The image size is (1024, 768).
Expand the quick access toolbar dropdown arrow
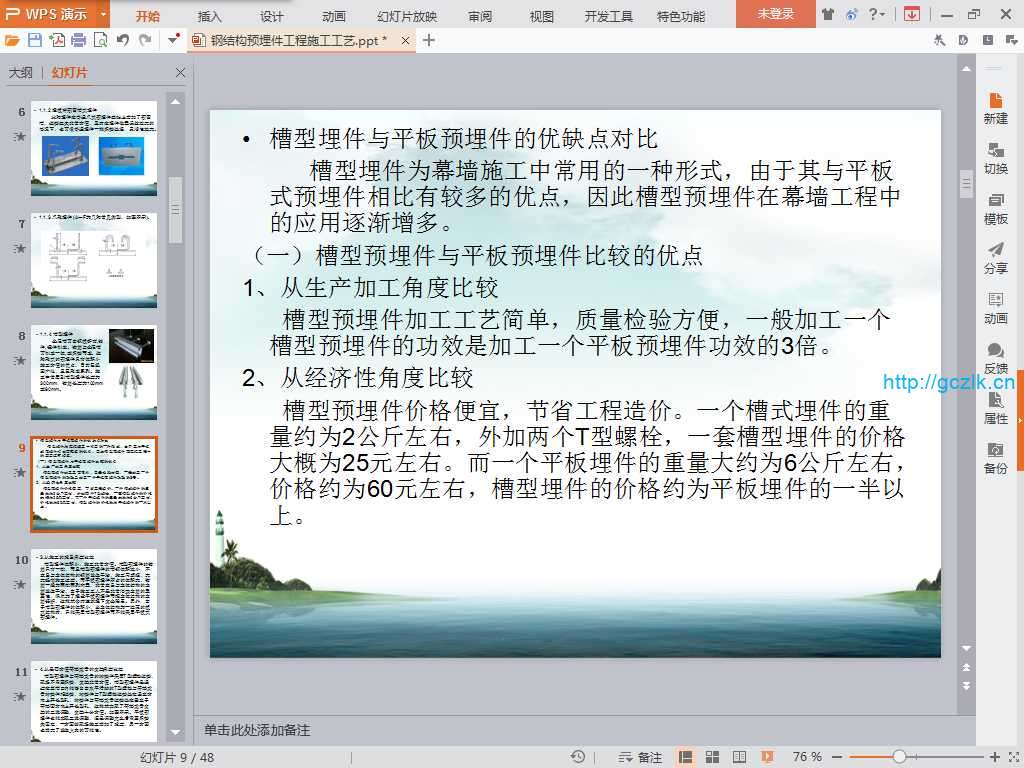173,40
